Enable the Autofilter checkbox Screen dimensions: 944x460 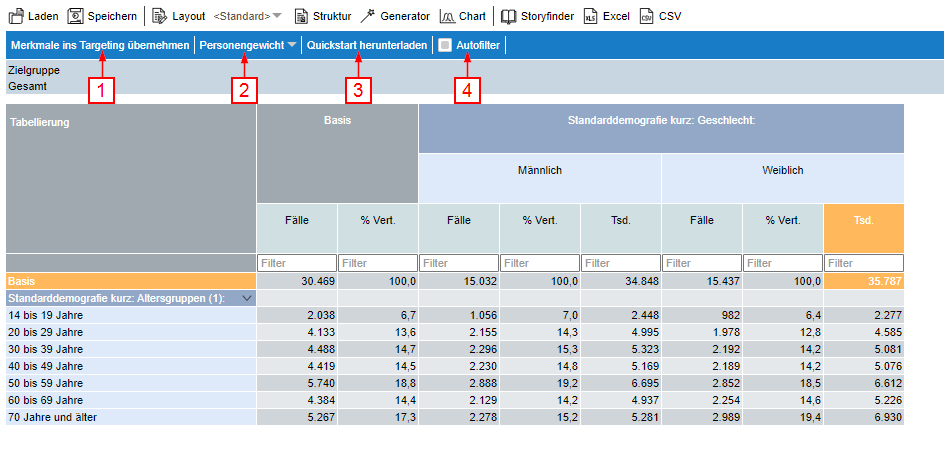(x=445, y=45)
